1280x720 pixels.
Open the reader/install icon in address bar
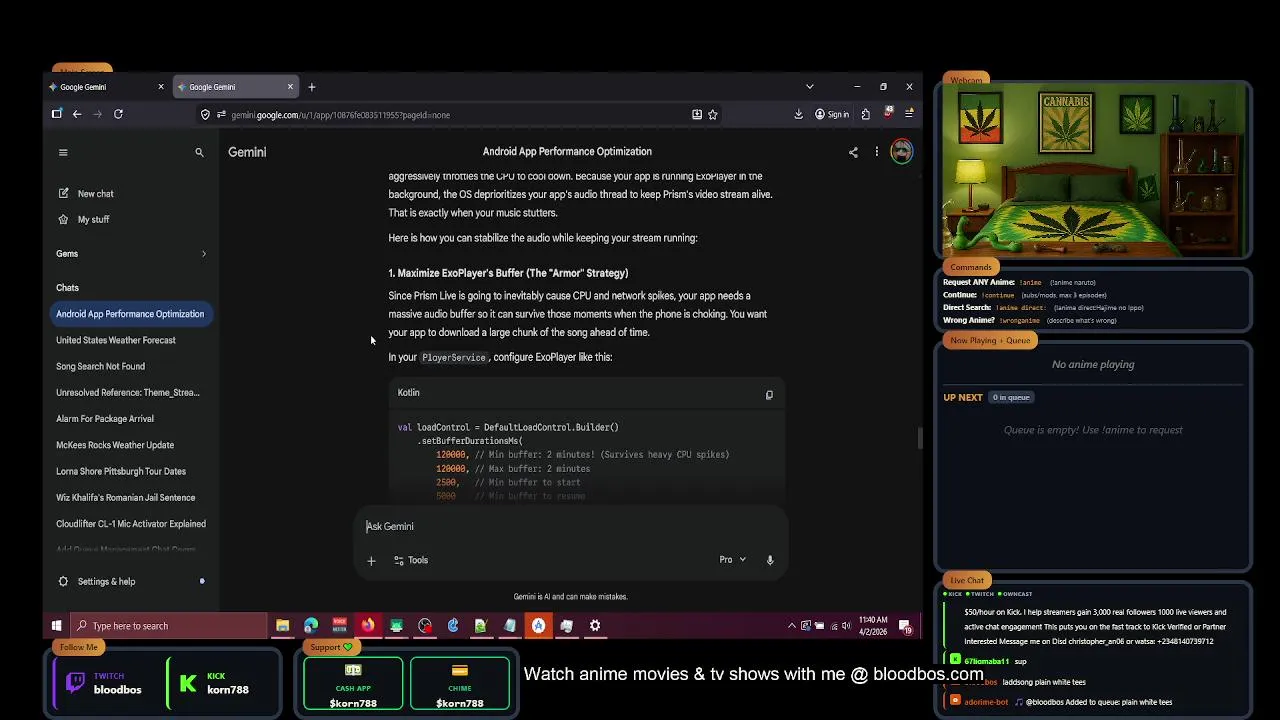coord(697,114)
